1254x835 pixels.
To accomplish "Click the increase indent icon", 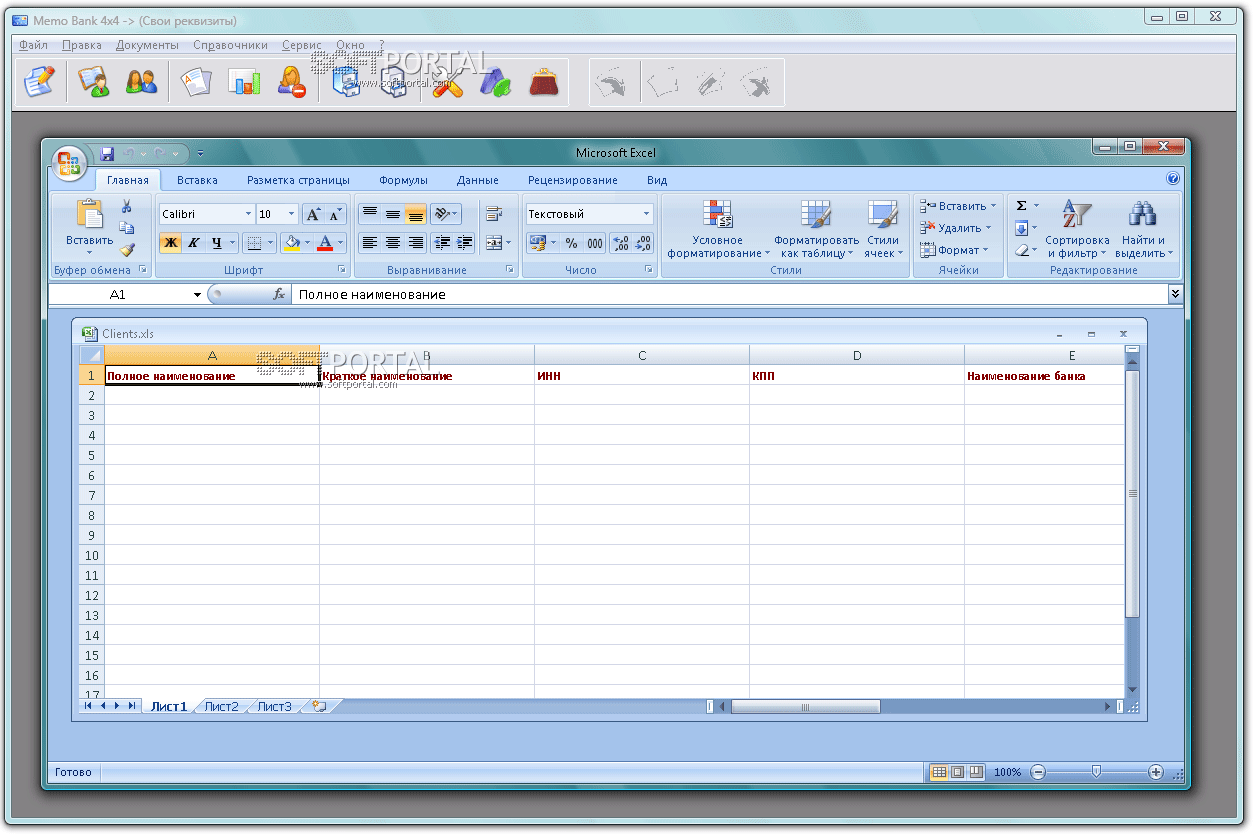I will click(x=465, y=243).
